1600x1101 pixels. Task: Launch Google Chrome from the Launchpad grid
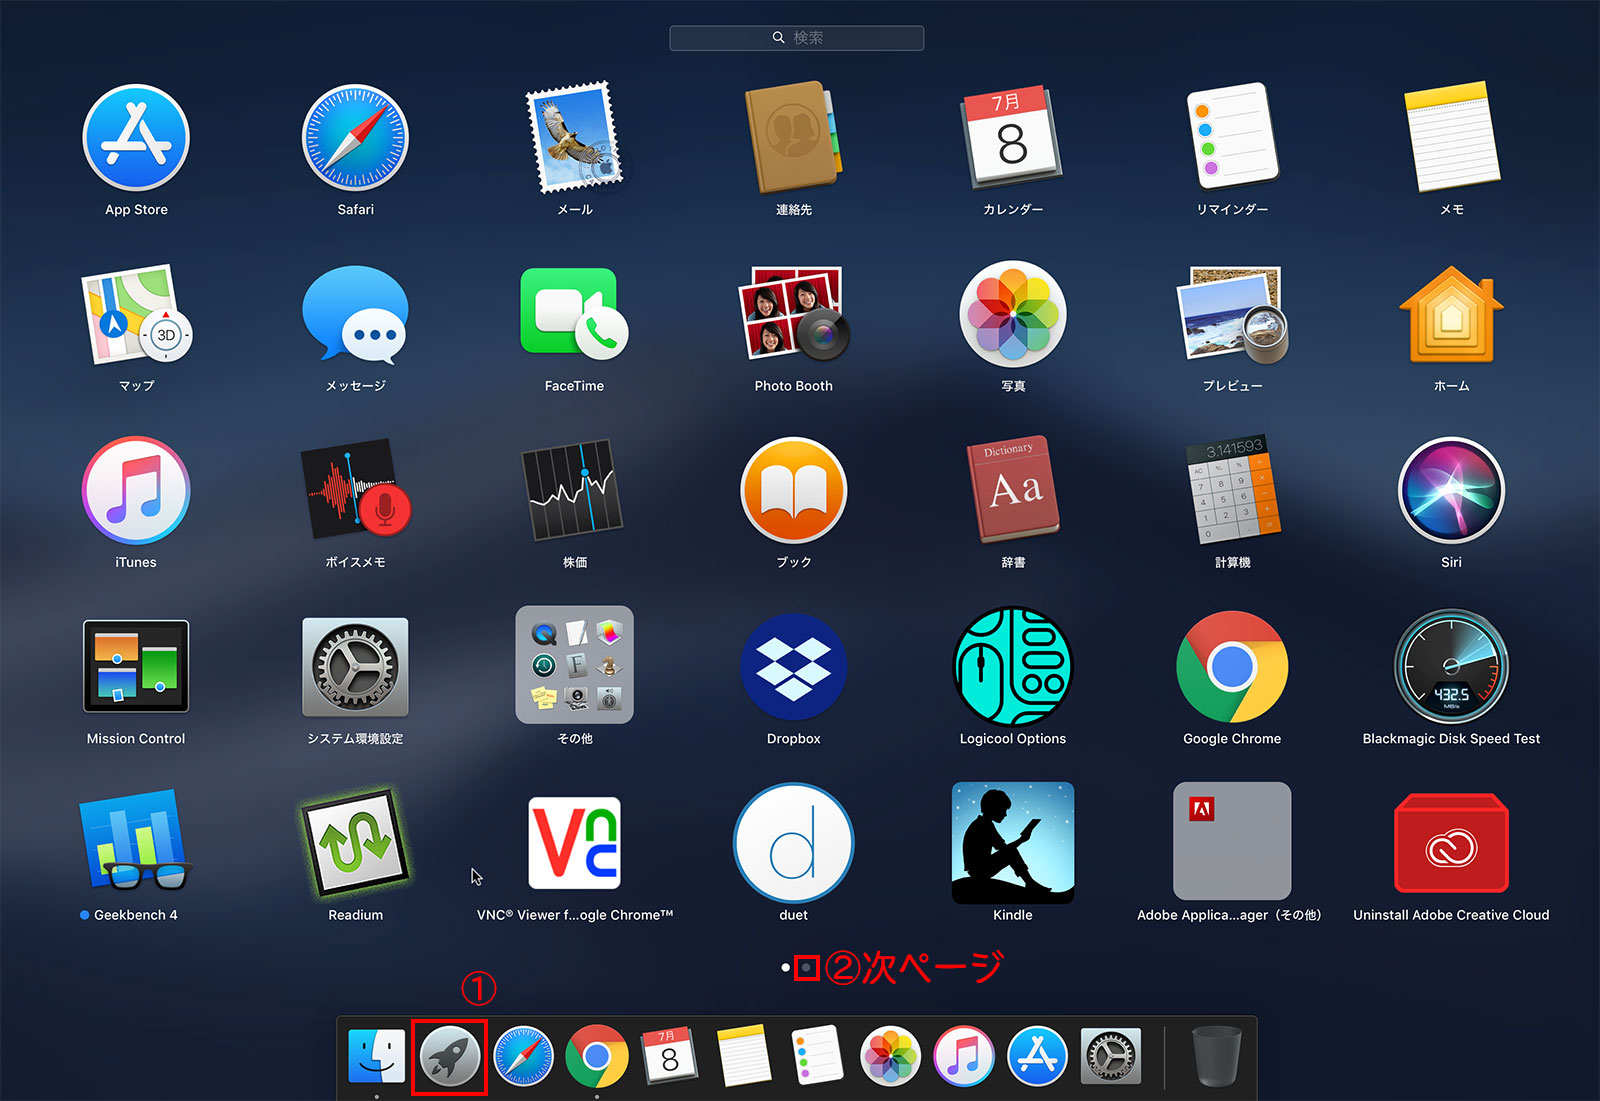pyautogui.click(x=1232, y=666)
